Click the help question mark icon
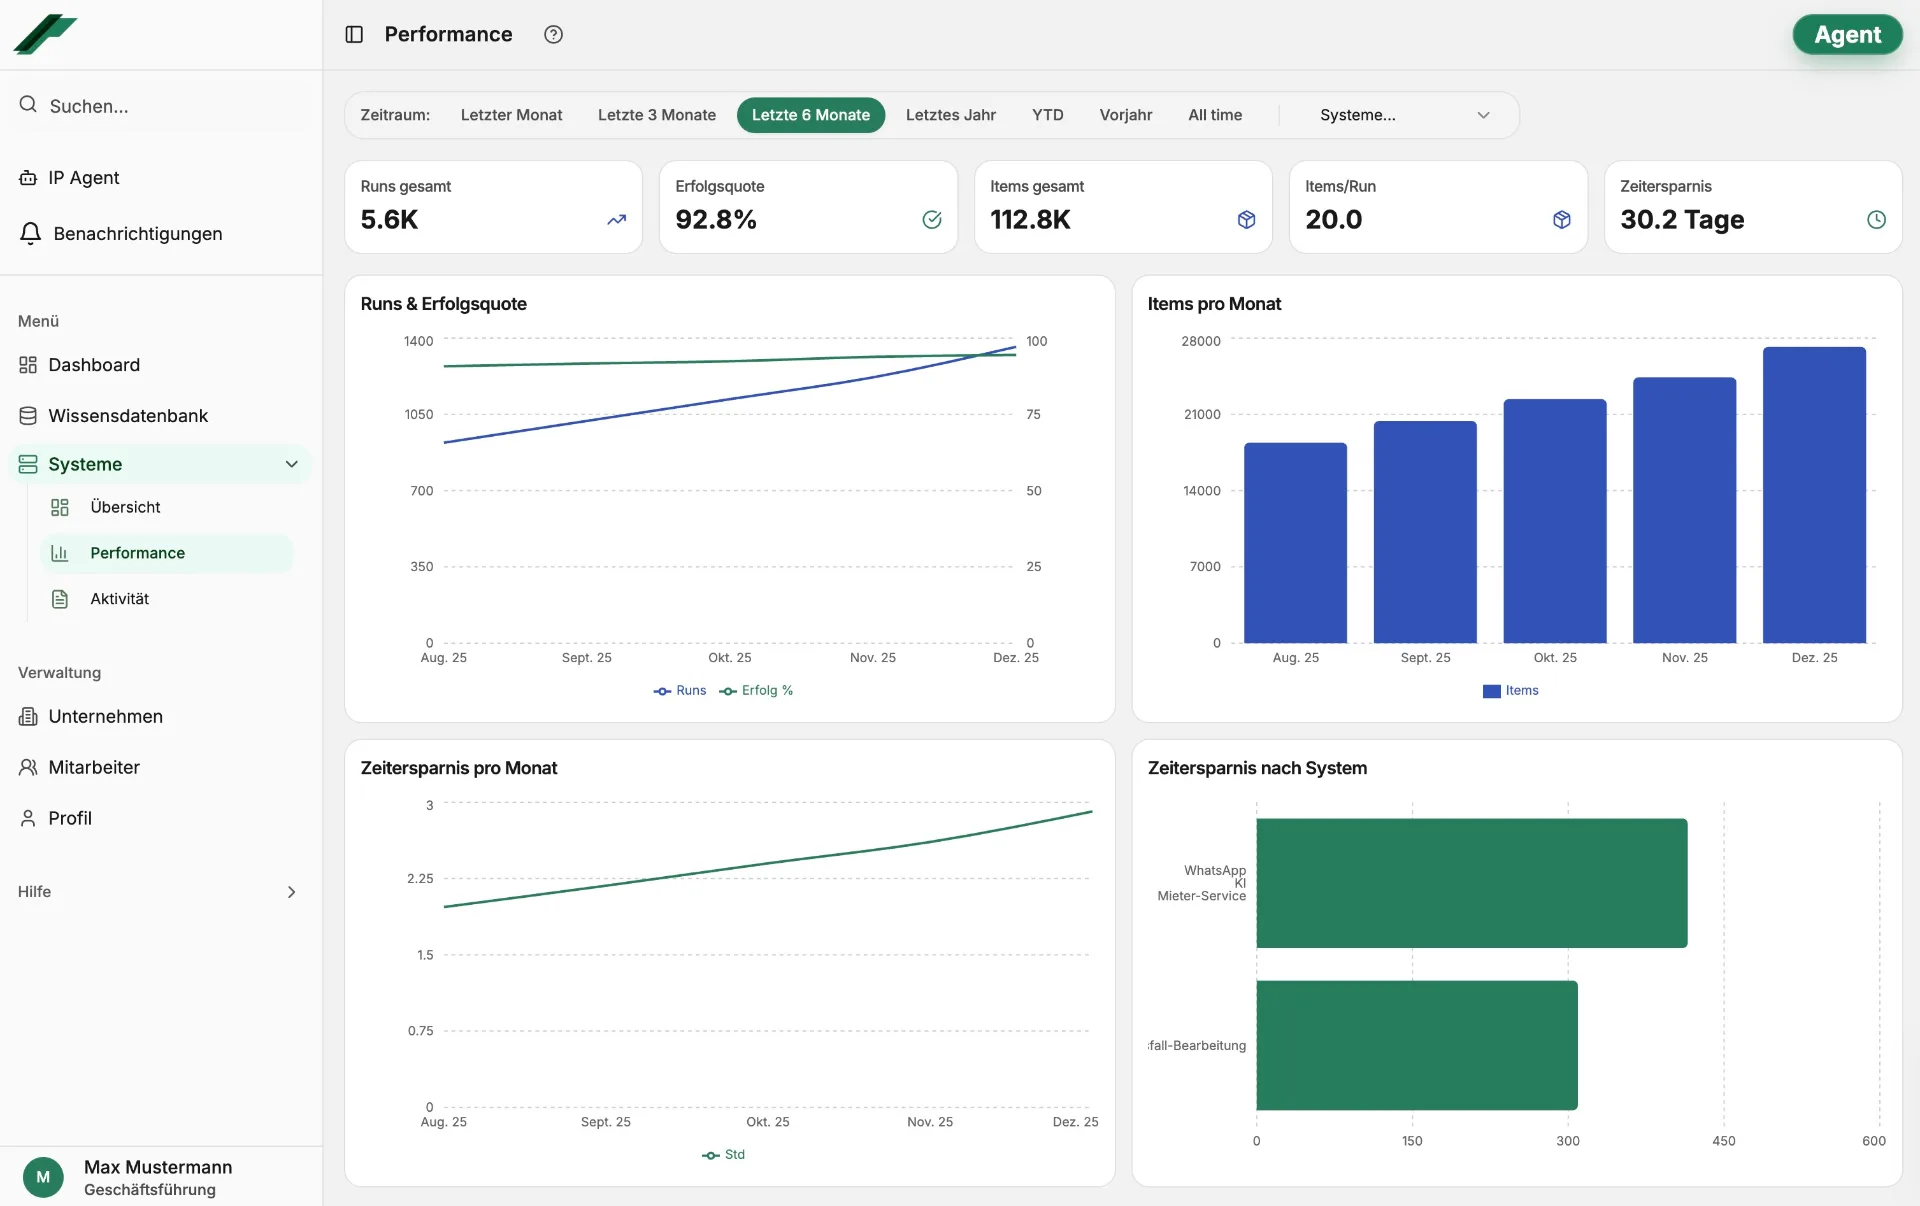This screenshot has height=1206, width=1920. [552, 34]
